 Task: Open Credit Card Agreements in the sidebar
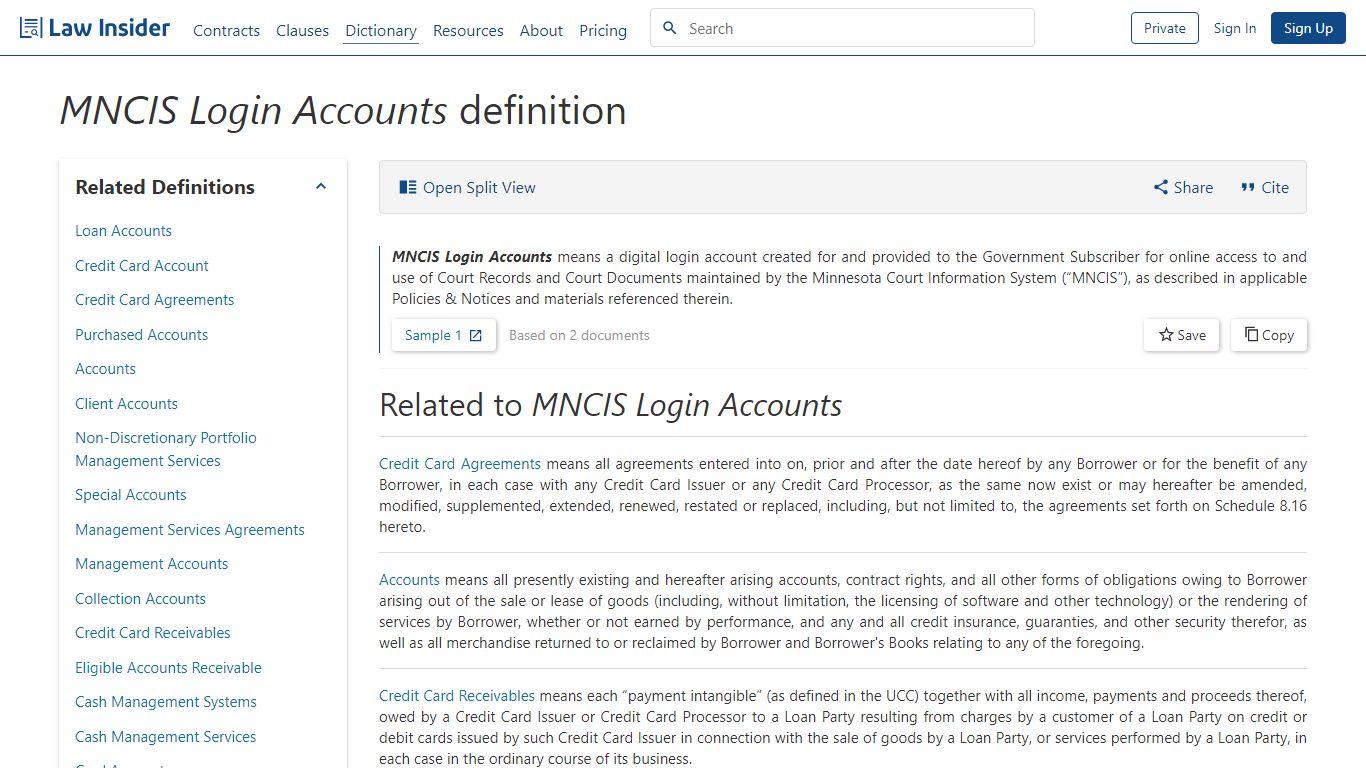pyautogui.click(x=154, y=300)
